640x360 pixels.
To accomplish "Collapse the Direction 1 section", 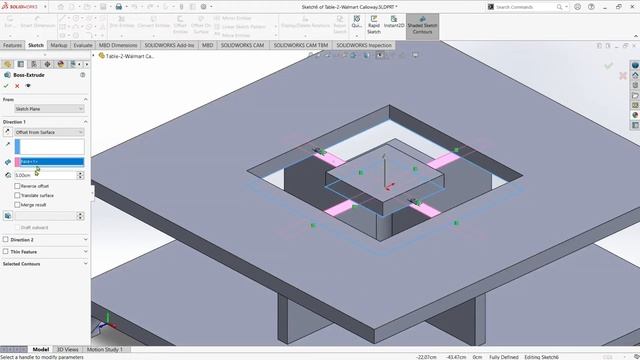I will coord(85,122).
